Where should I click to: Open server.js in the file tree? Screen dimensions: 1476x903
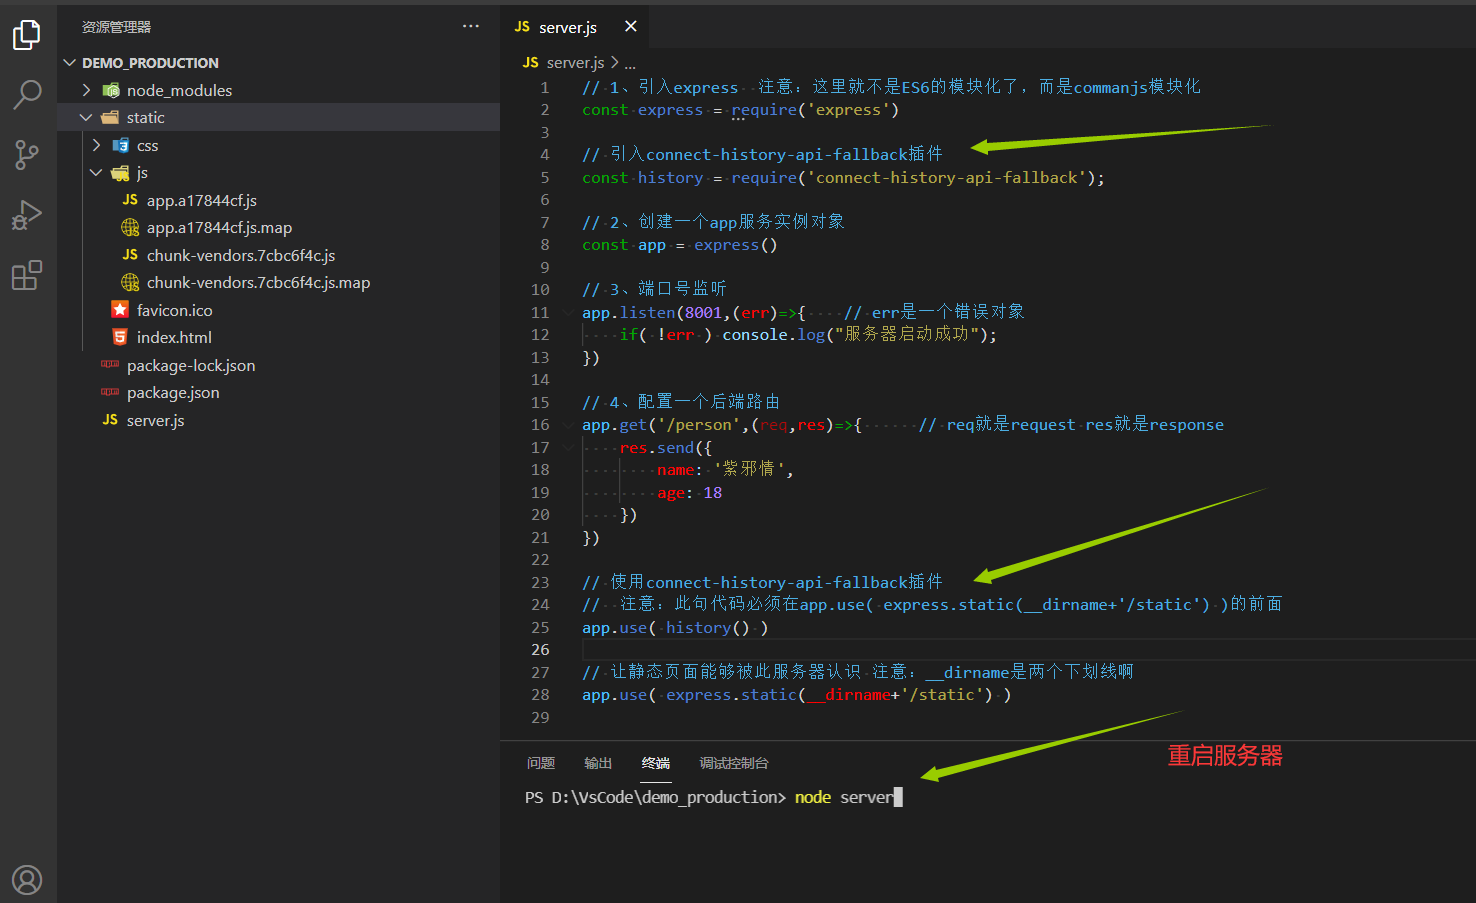pyautogui.click(x=155, y=421)
